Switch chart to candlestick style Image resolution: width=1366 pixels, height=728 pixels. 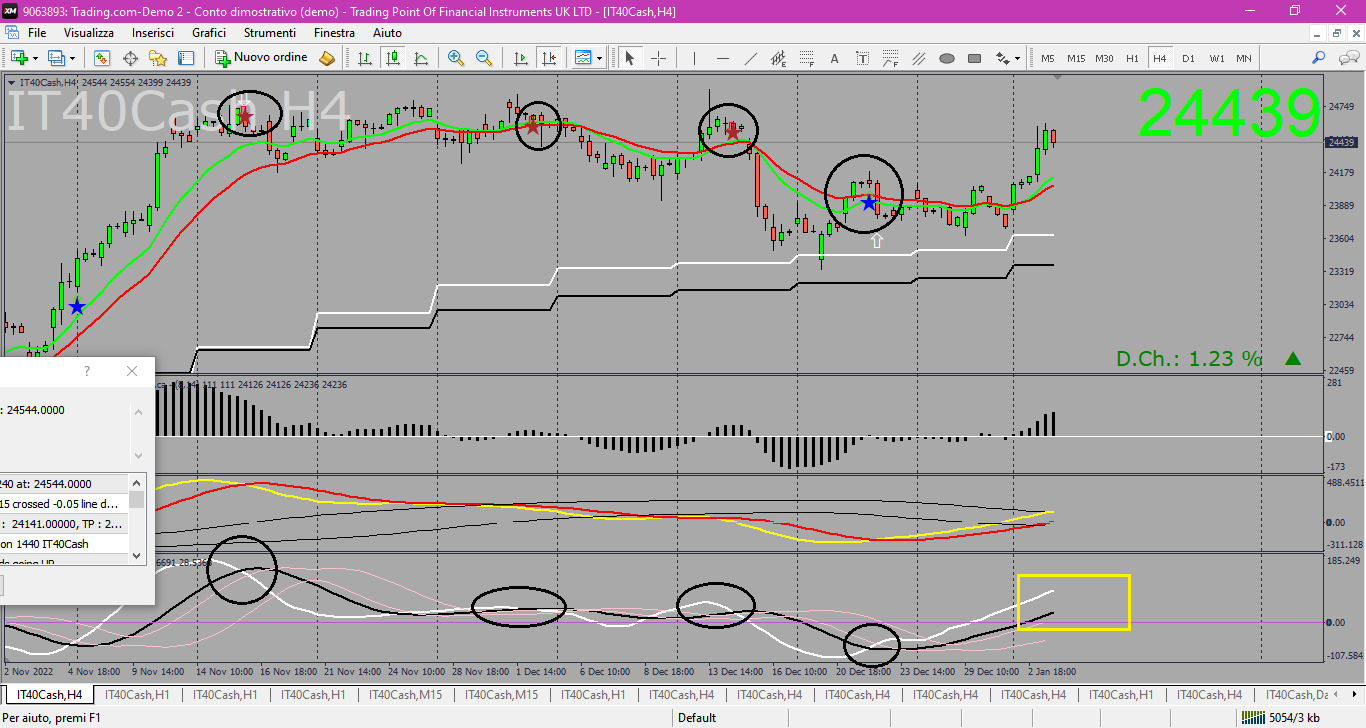pos(393,58)
